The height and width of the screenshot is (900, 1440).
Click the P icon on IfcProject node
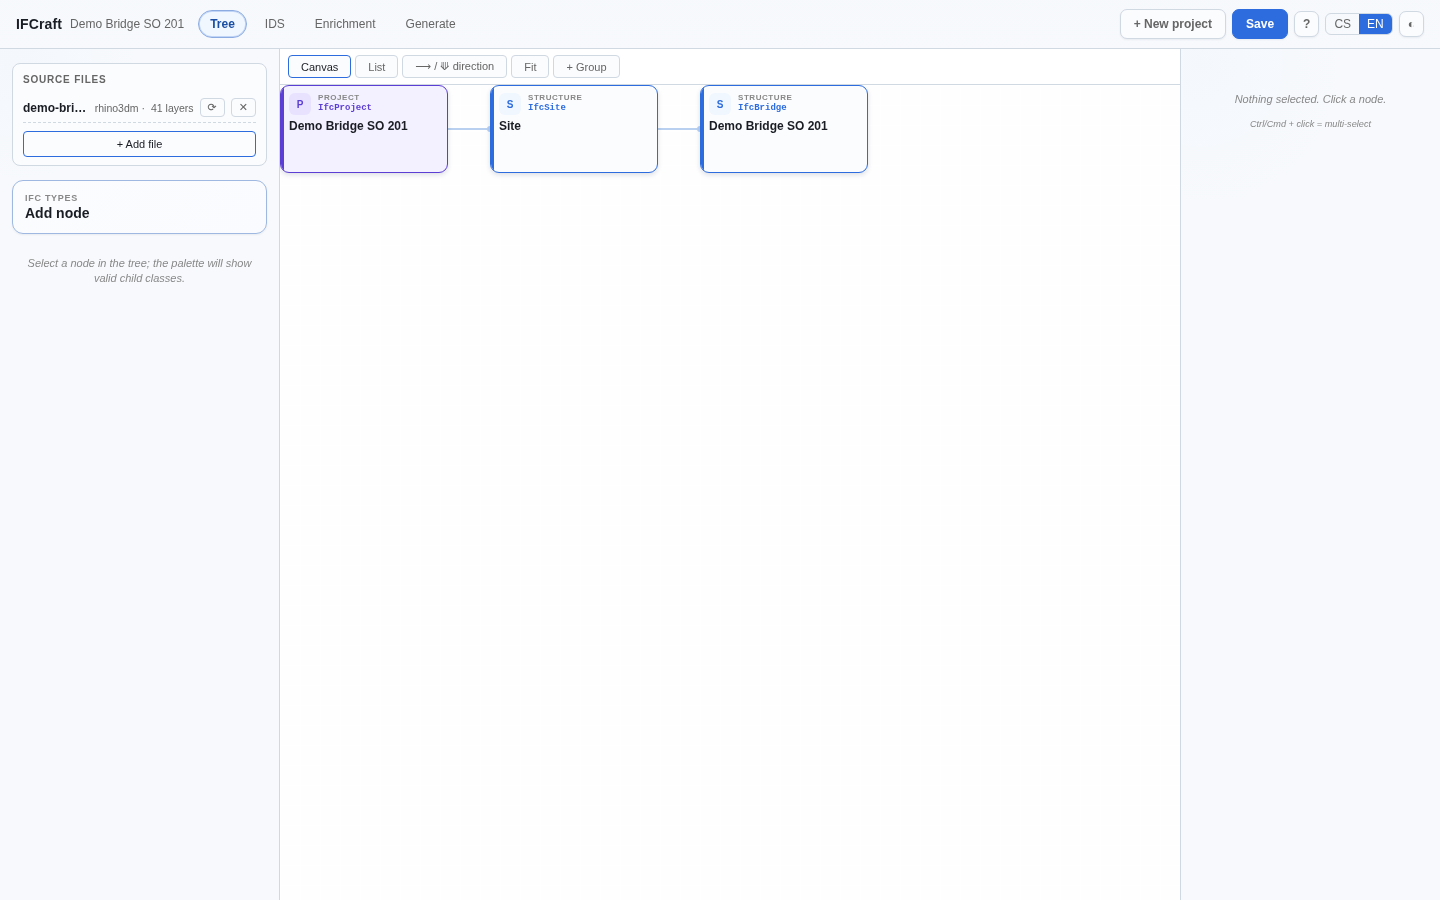pyautogui.click(x=300, y=104)
